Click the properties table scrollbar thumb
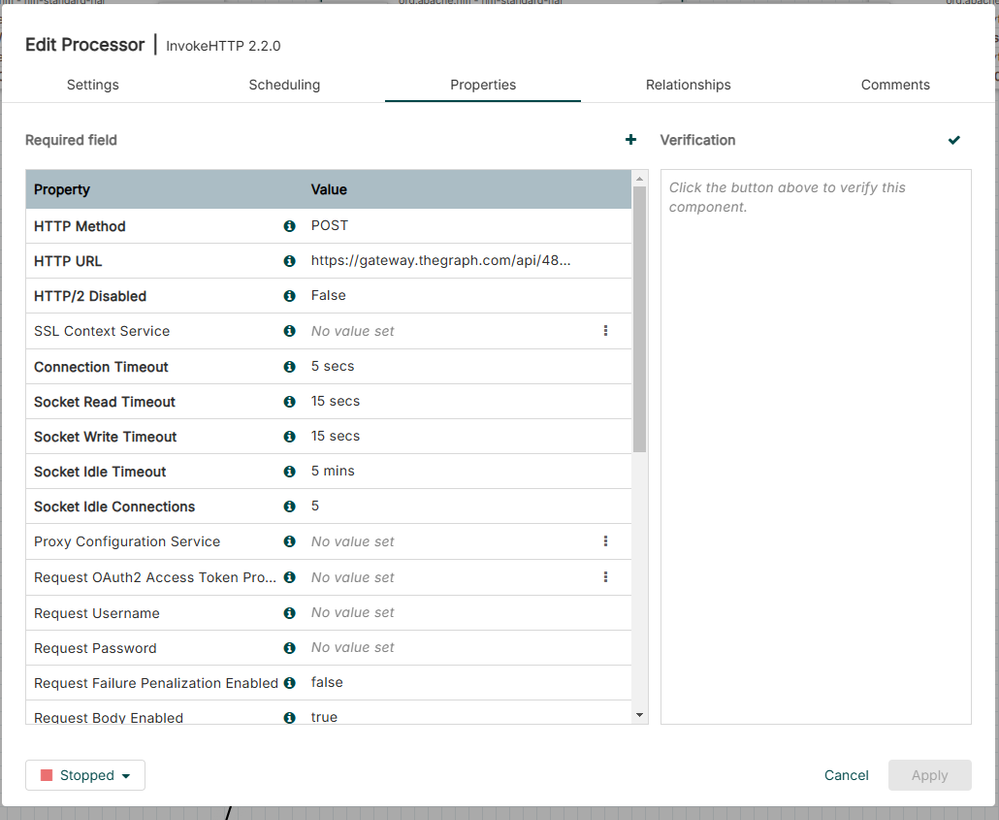Image resolution: width=999 pixels, height=820 pixels. pyautogui.click(x=640, y=320)
